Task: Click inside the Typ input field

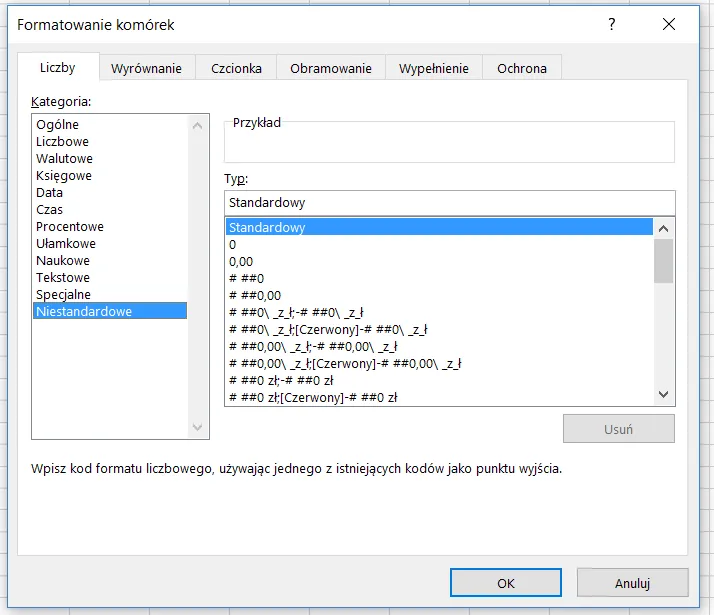Action: pyautogui.click(x=449, y=202)
